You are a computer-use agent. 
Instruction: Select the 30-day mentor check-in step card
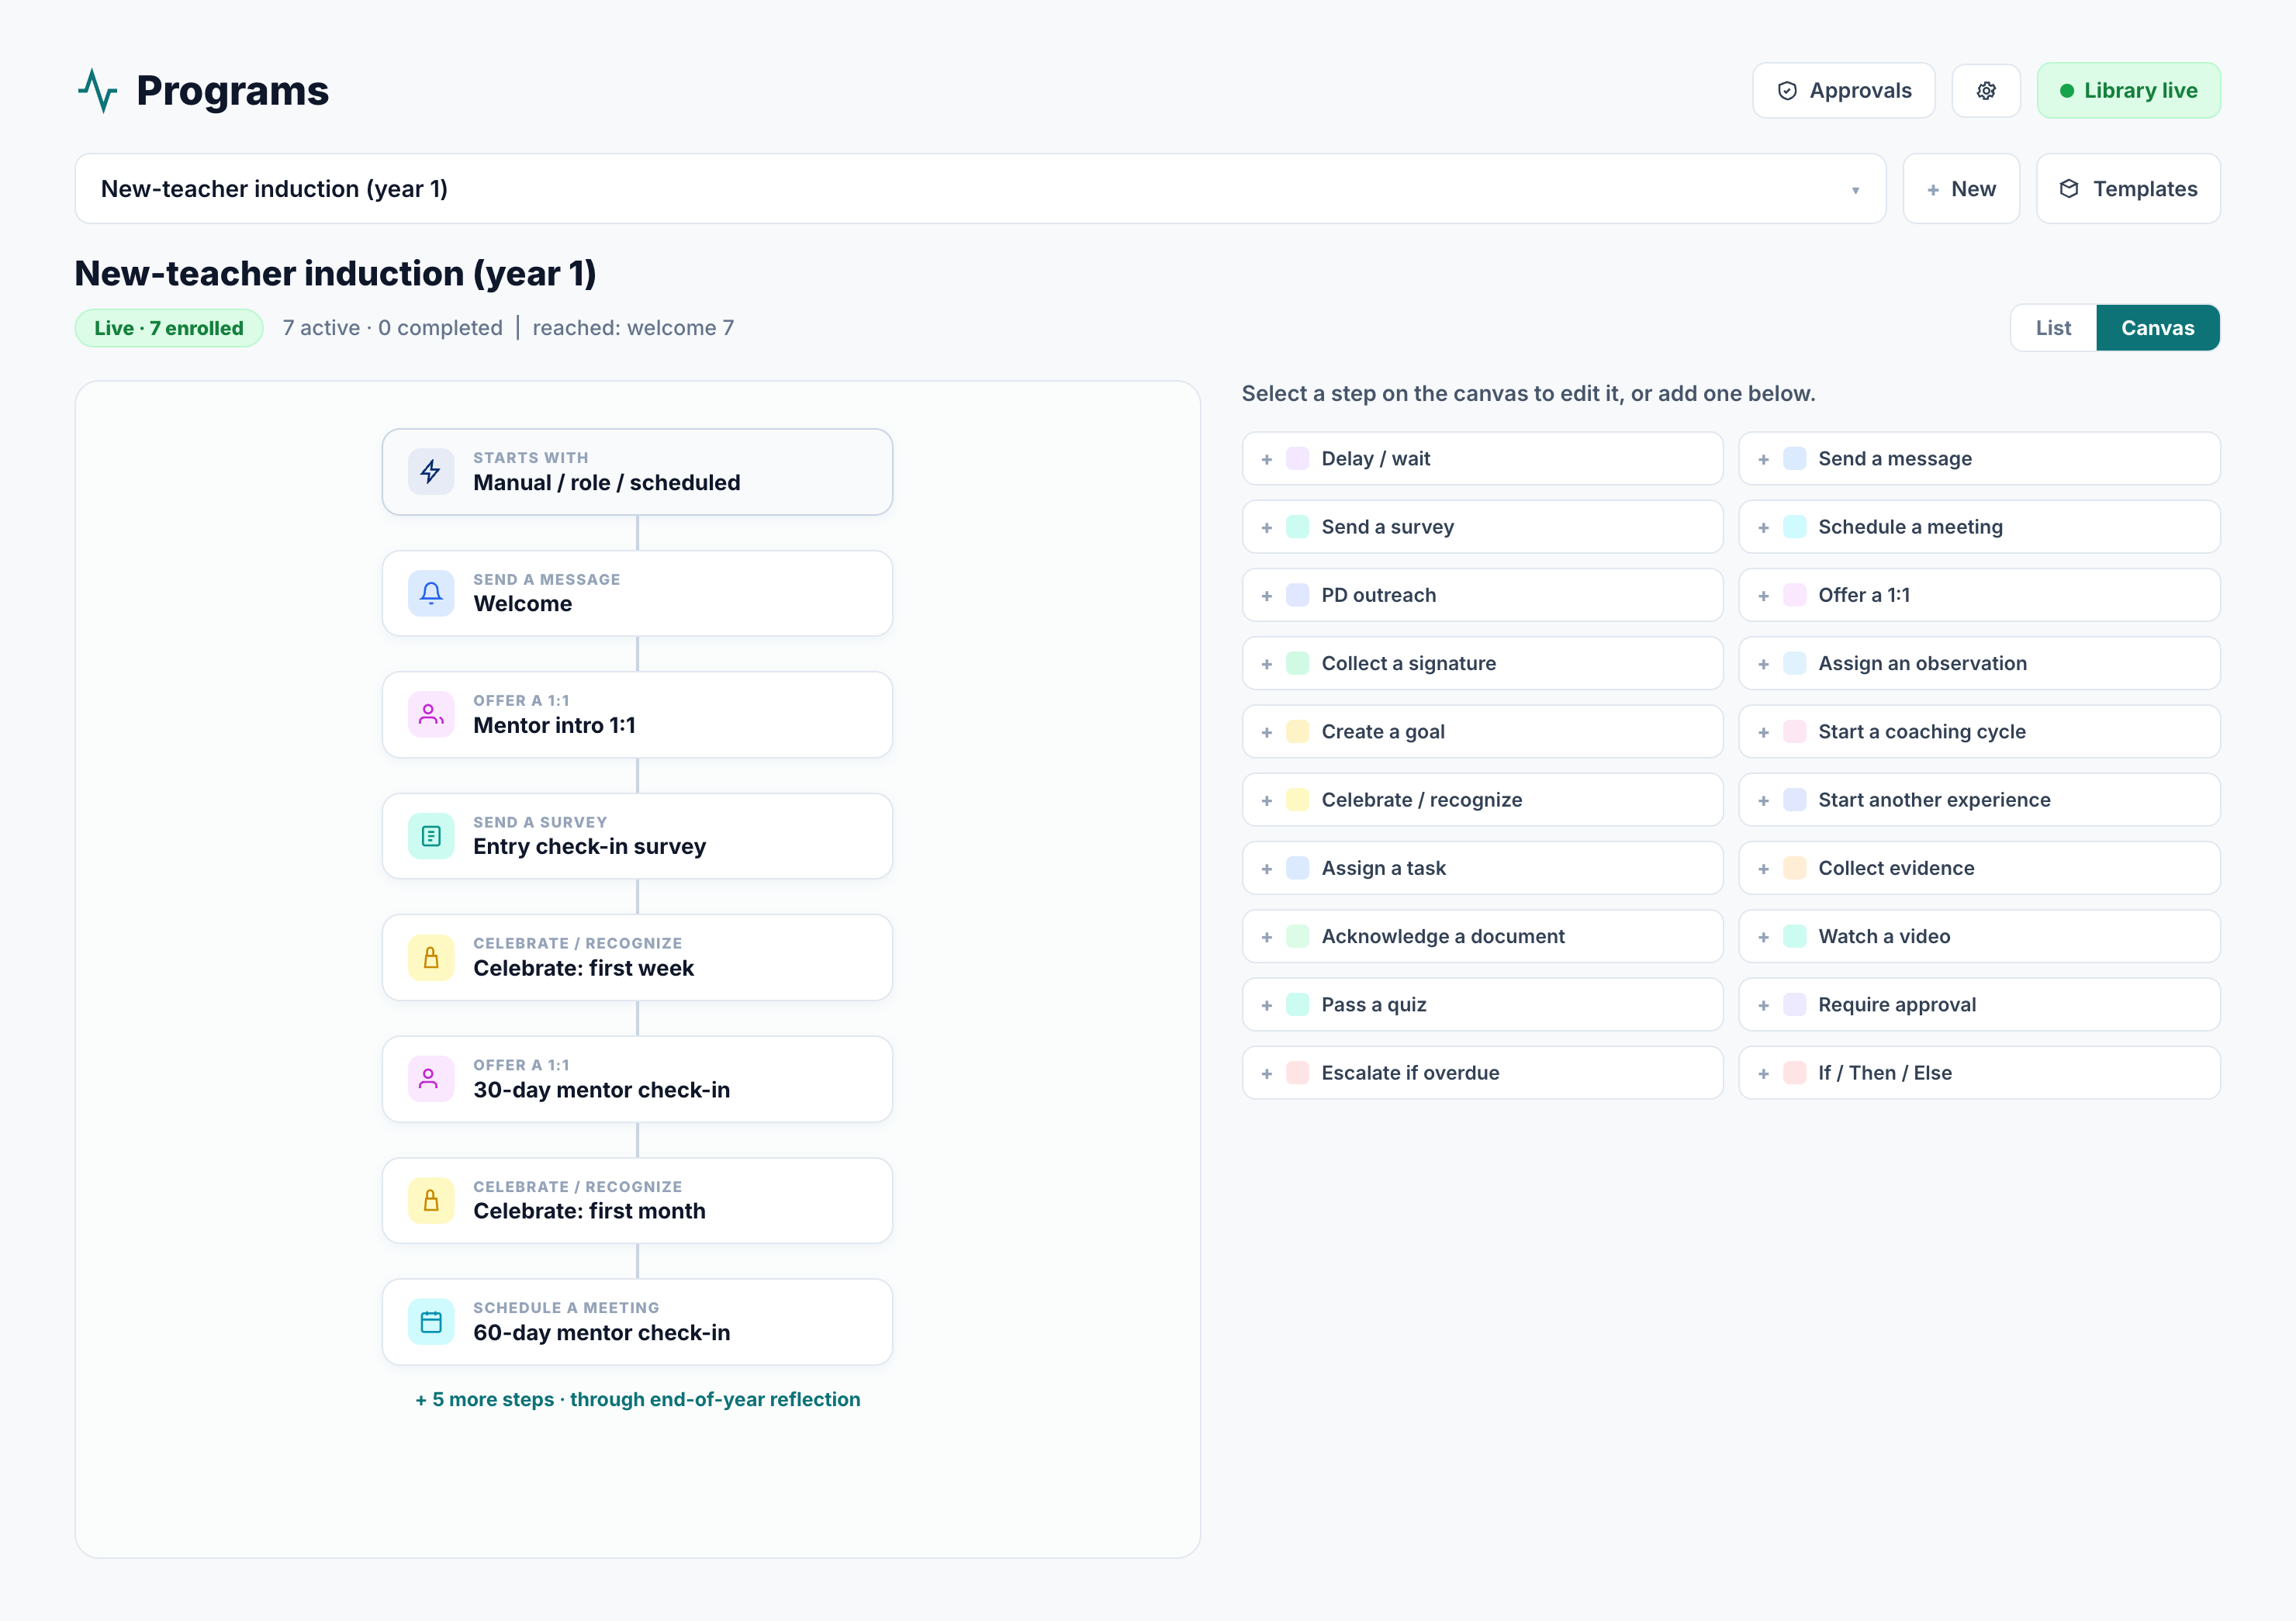click(637, 1079)
